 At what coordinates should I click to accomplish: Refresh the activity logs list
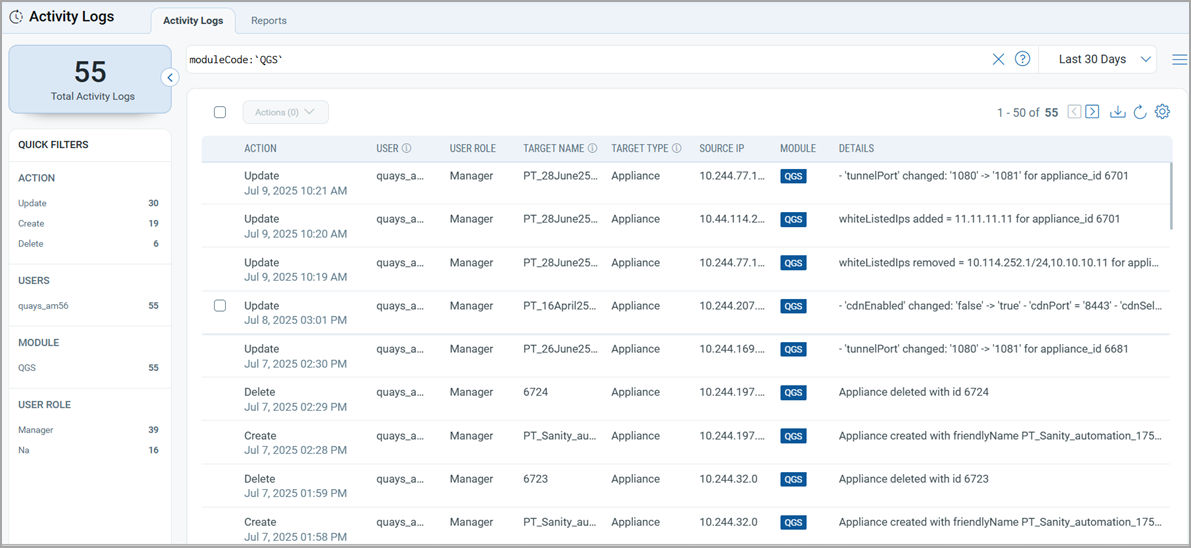[x=1140, y=112]
